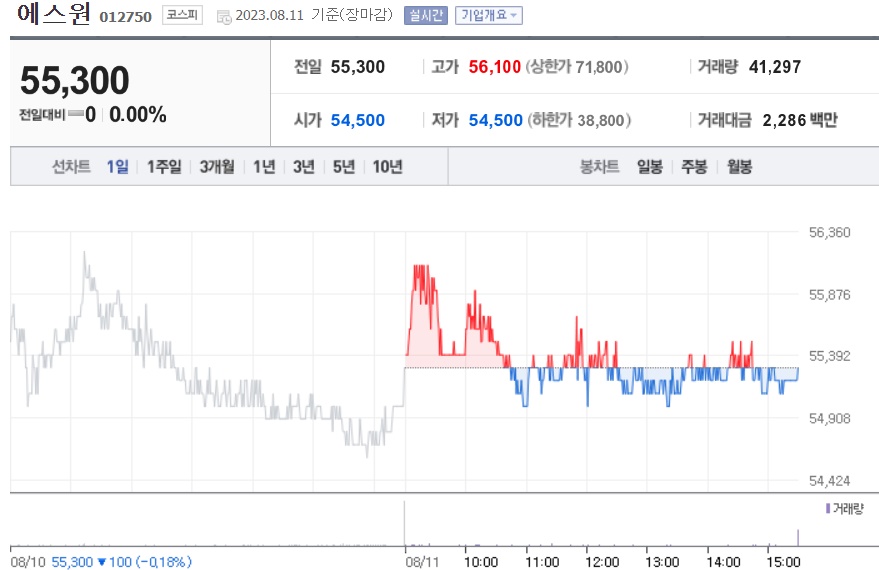This screenshot has height=570, width=879.
Task: Click the 0.00% change value
Action: pos(138,115)
